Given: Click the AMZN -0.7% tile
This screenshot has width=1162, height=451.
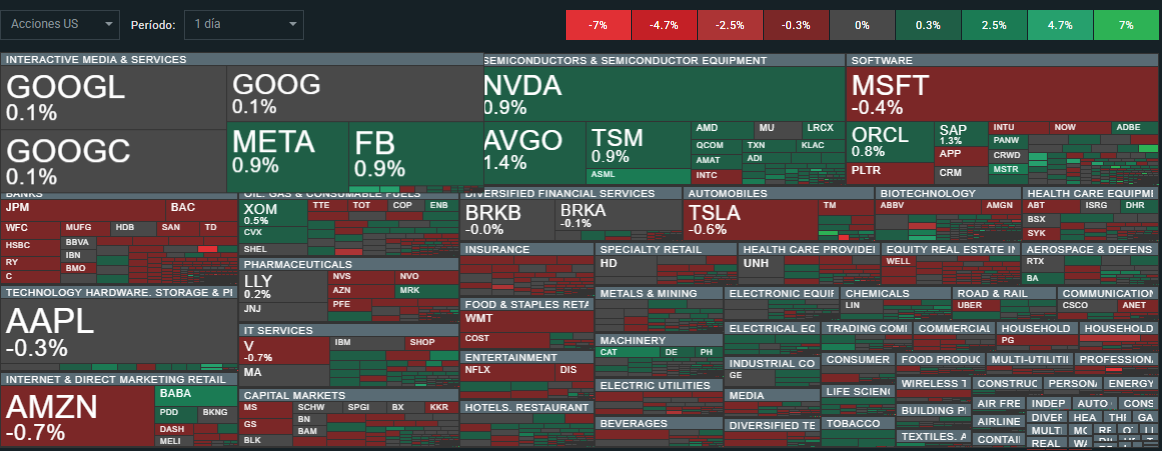Looking at the screenshot, I should (x=77, y=417).
